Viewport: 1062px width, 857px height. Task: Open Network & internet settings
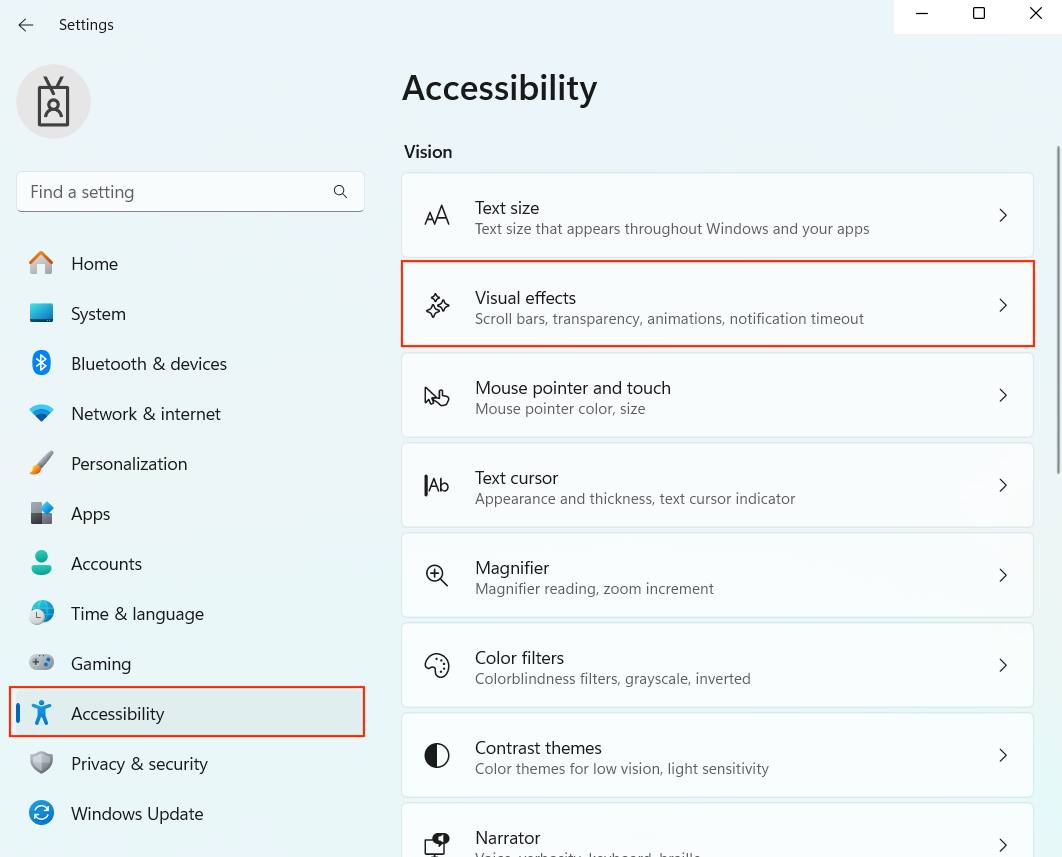[x=146, y=414]
